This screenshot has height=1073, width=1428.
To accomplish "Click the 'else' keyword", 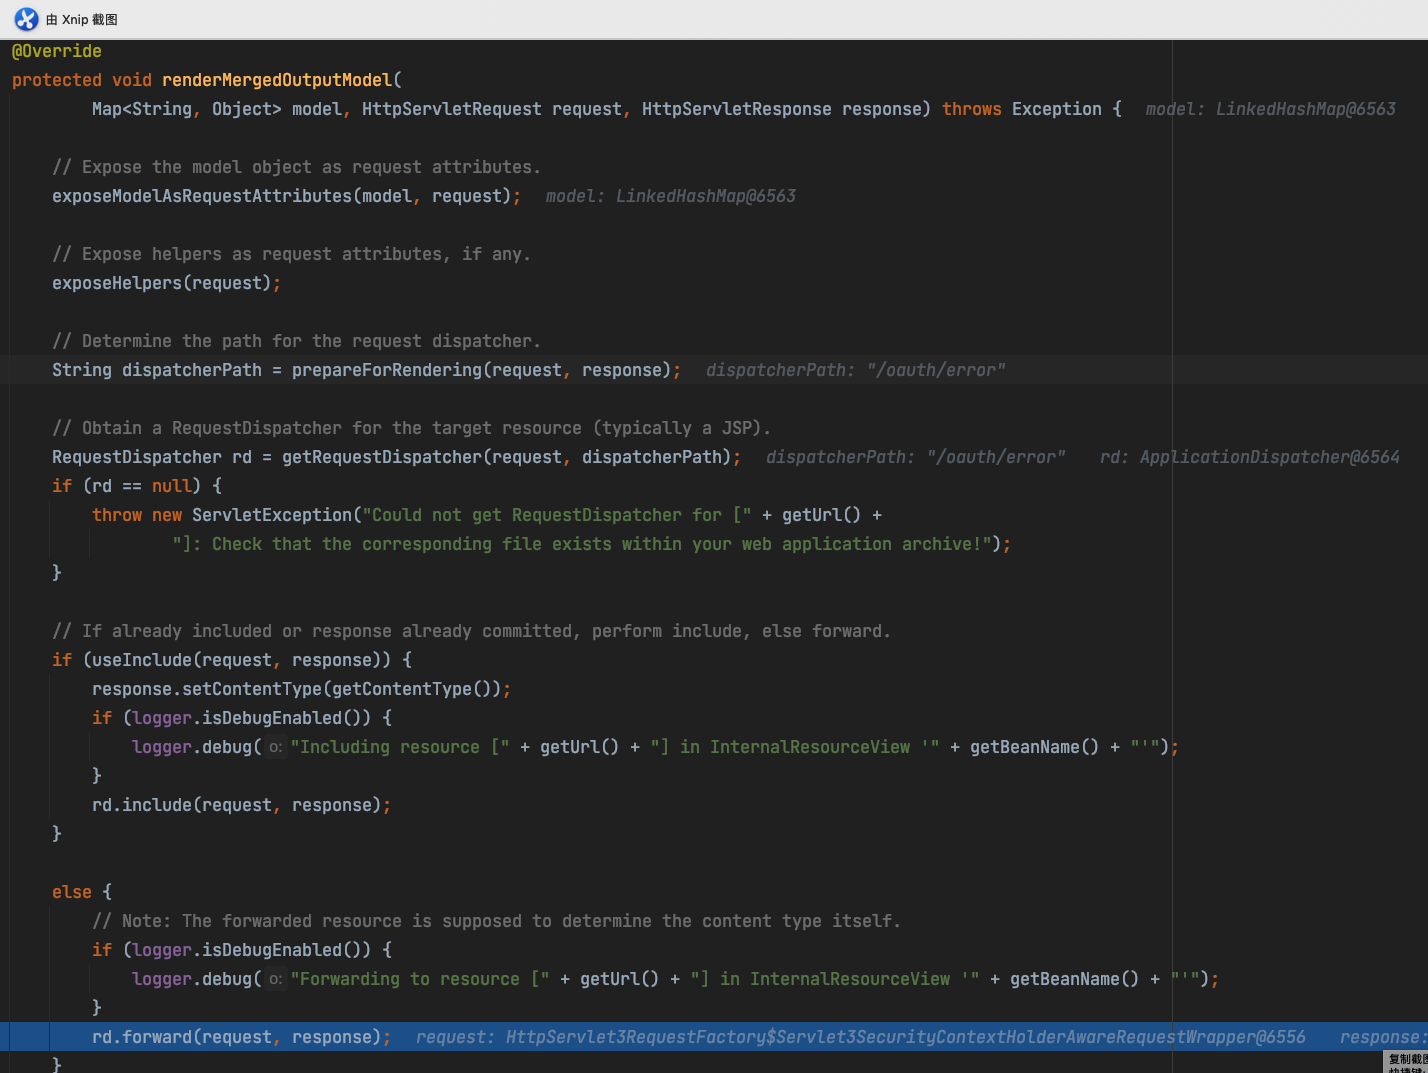I will pos(72,892).
